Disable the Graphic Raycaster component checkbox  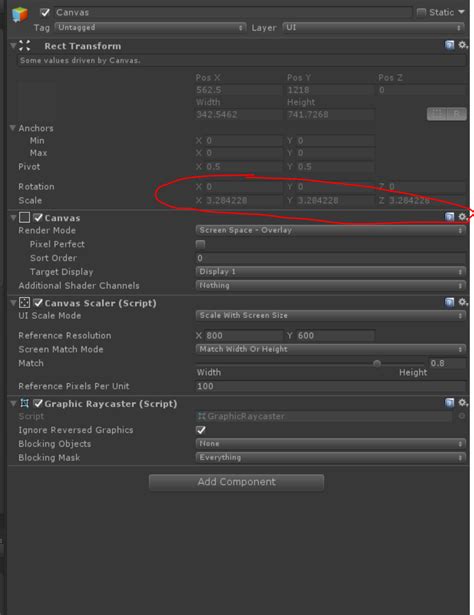pyautogui.click(x=38, y=403)
